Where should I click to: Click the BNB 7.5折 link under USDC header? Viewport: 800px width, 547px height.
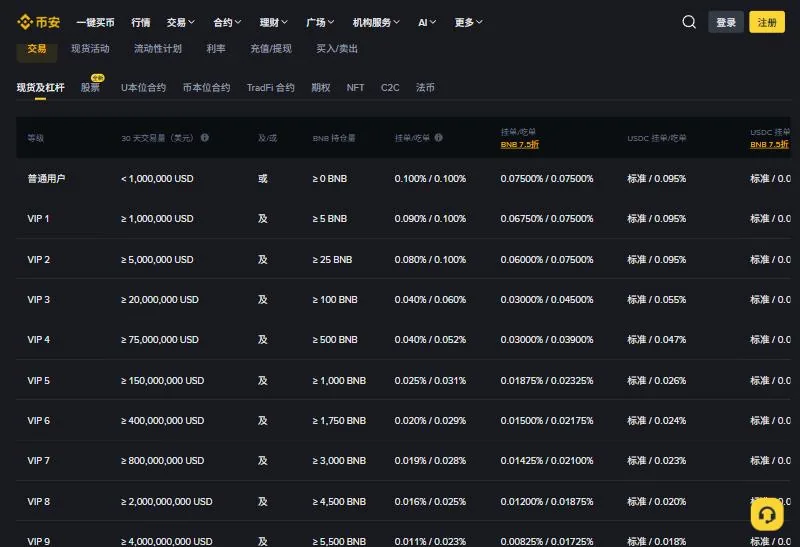tap(769, 145)
